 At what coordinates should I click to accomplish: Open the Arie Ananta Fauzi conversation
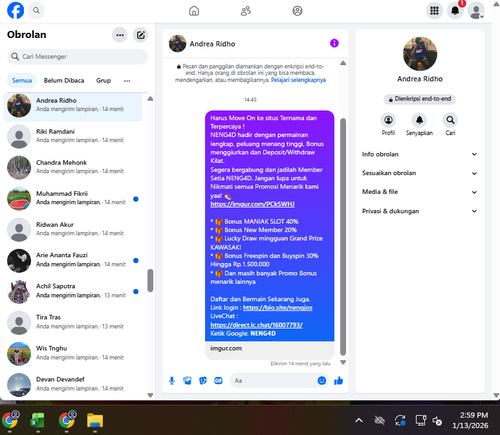73,260
